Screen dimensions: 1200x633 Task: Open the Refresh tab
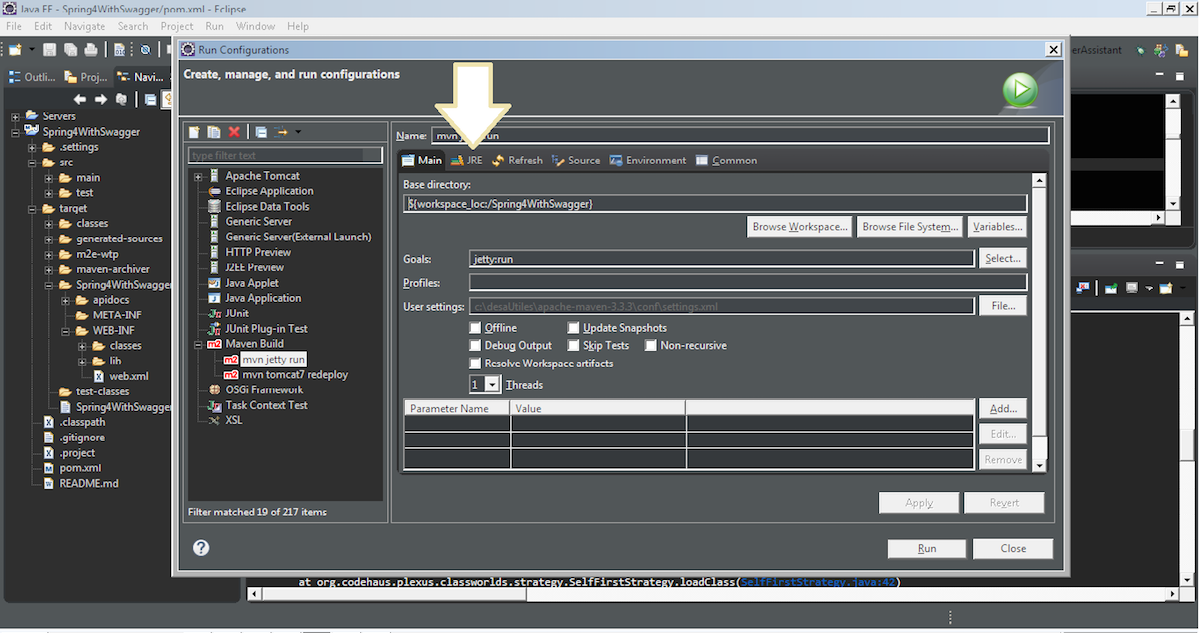[x=517, y=160]
